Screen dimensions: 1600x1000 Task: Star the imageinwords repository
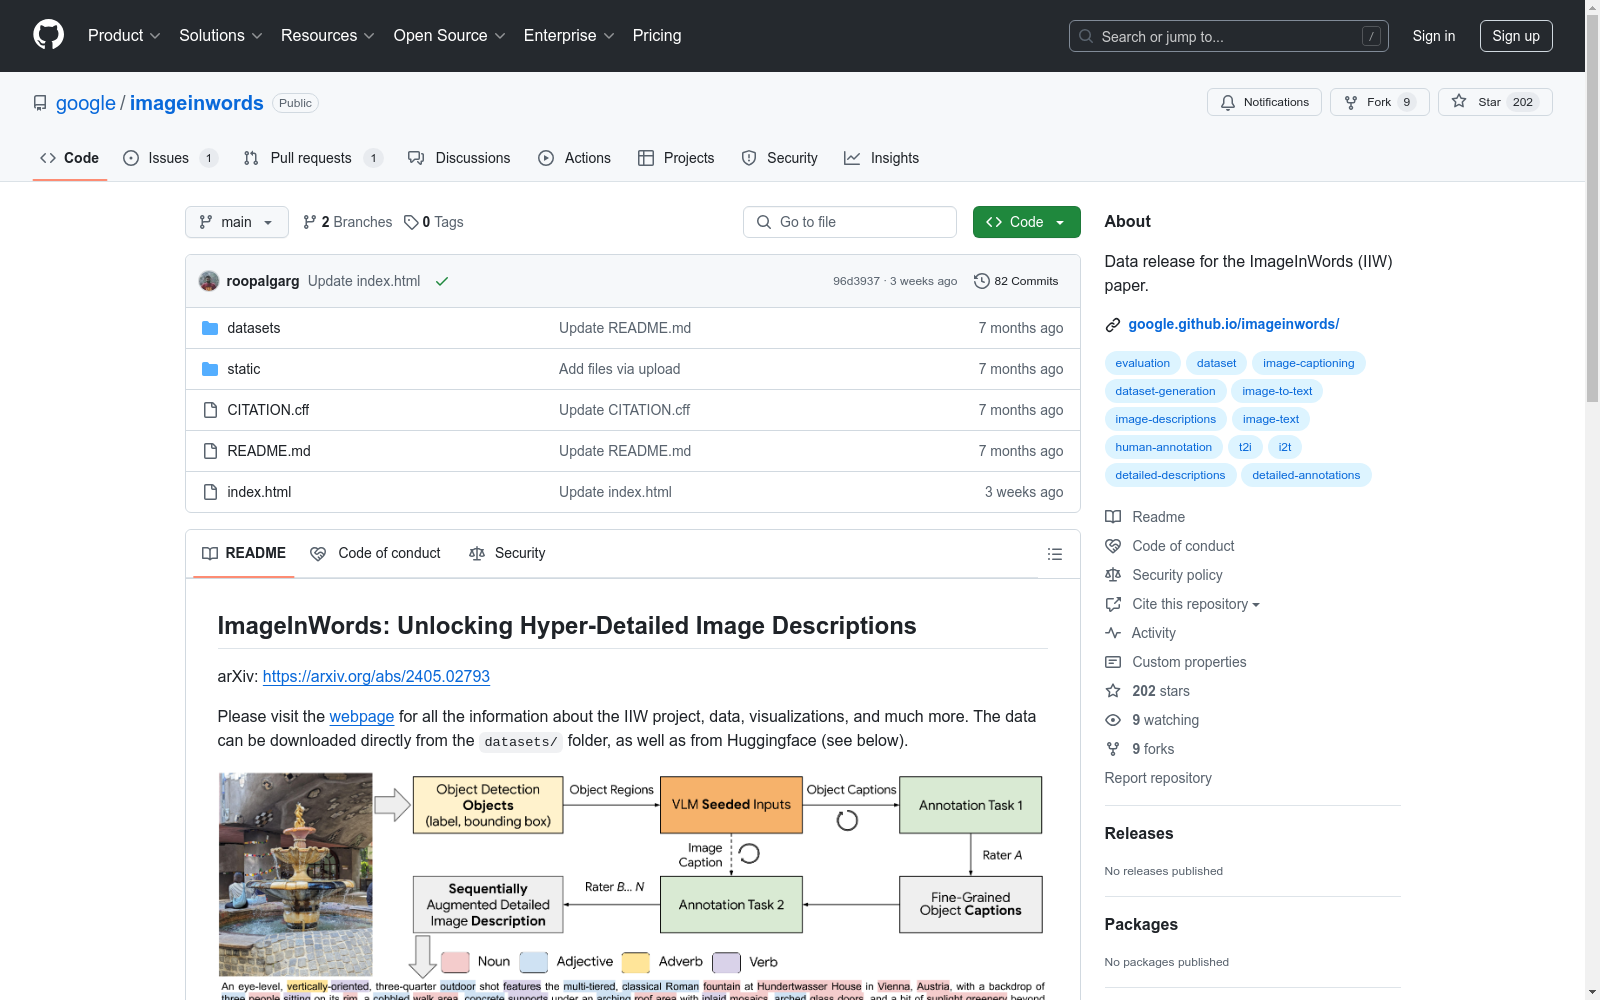click(1495, 102)
